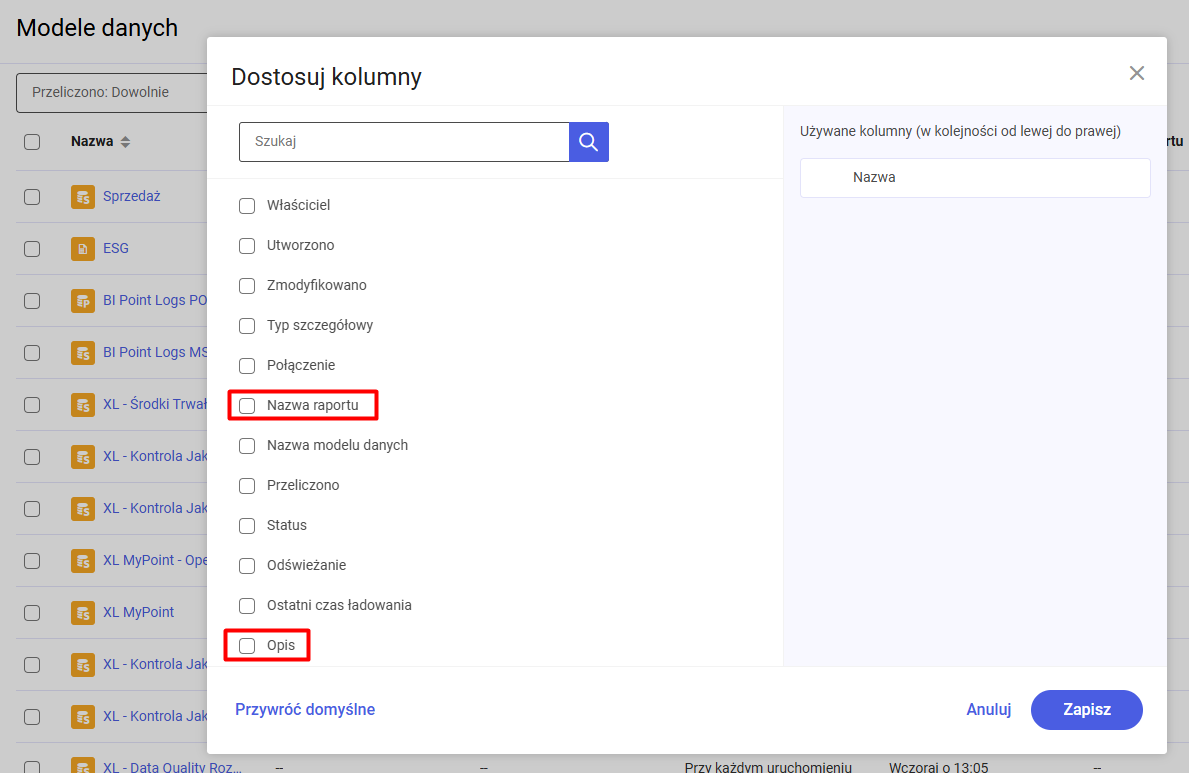
Task: Click the XL MyPoint model icon
Action: coord(82,613)
